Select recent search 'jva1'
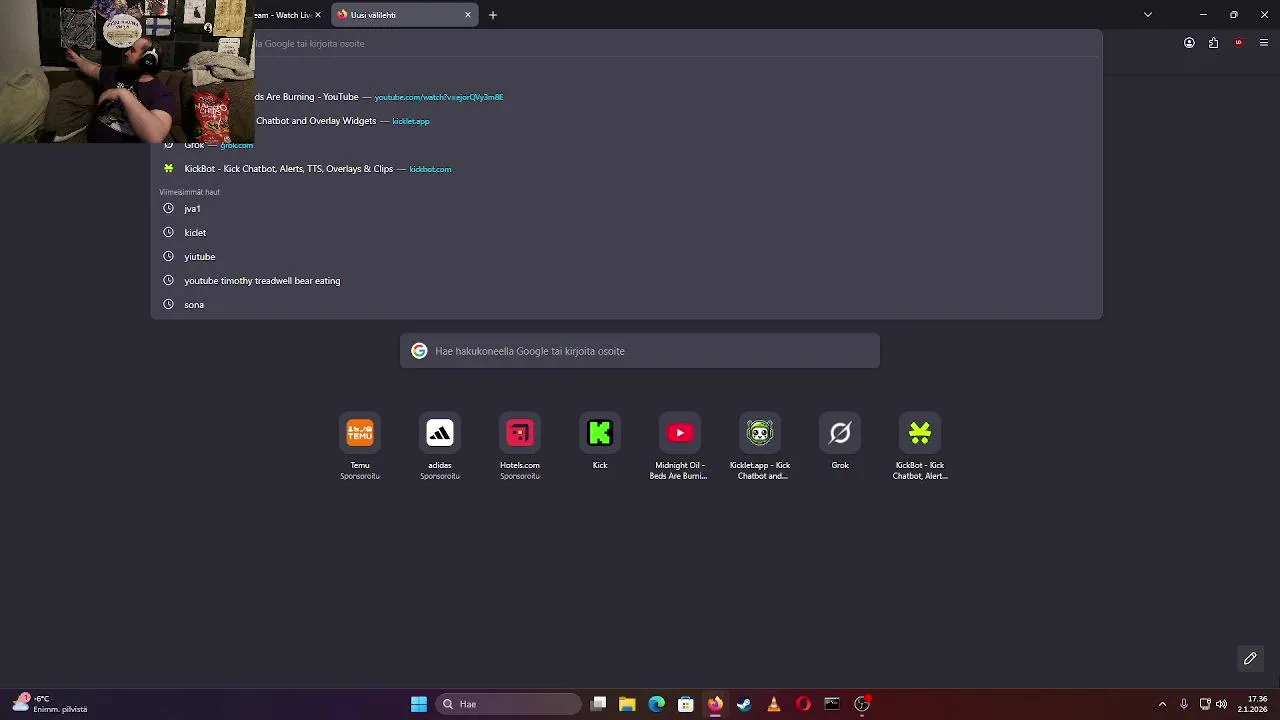The height and width of the screenshot is (720, 1280). [627, 208]
